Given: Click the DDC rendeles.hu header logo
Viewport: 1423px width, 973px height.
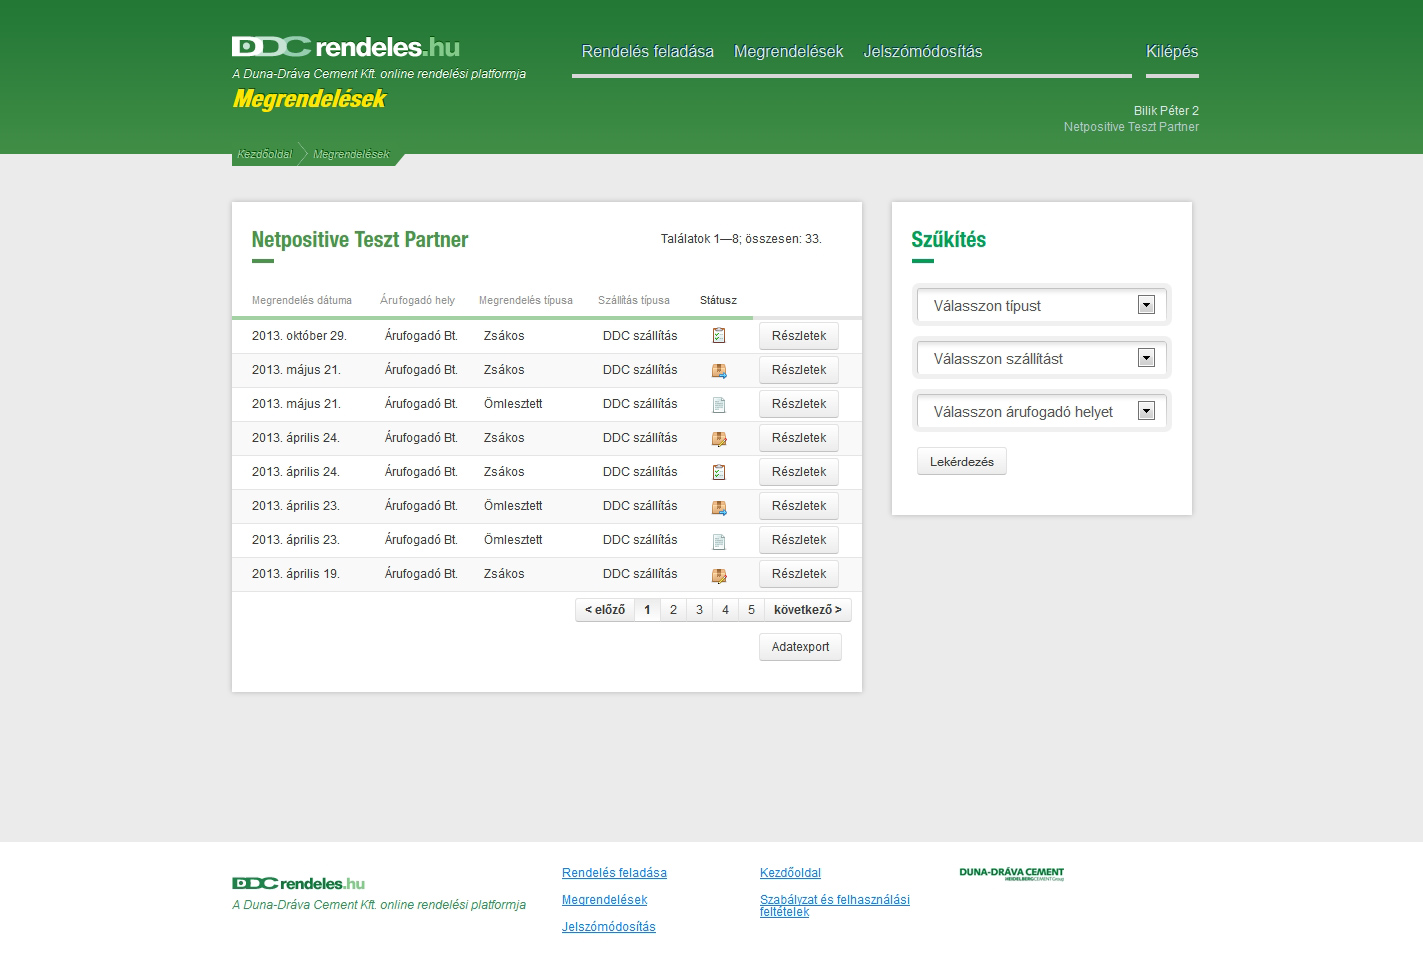Looking at the screenshot, I should coord(346,47).
